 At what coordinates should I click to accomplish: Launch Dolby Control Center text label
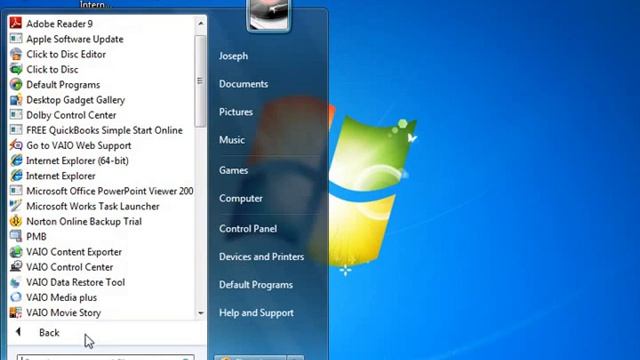(71, 115)
